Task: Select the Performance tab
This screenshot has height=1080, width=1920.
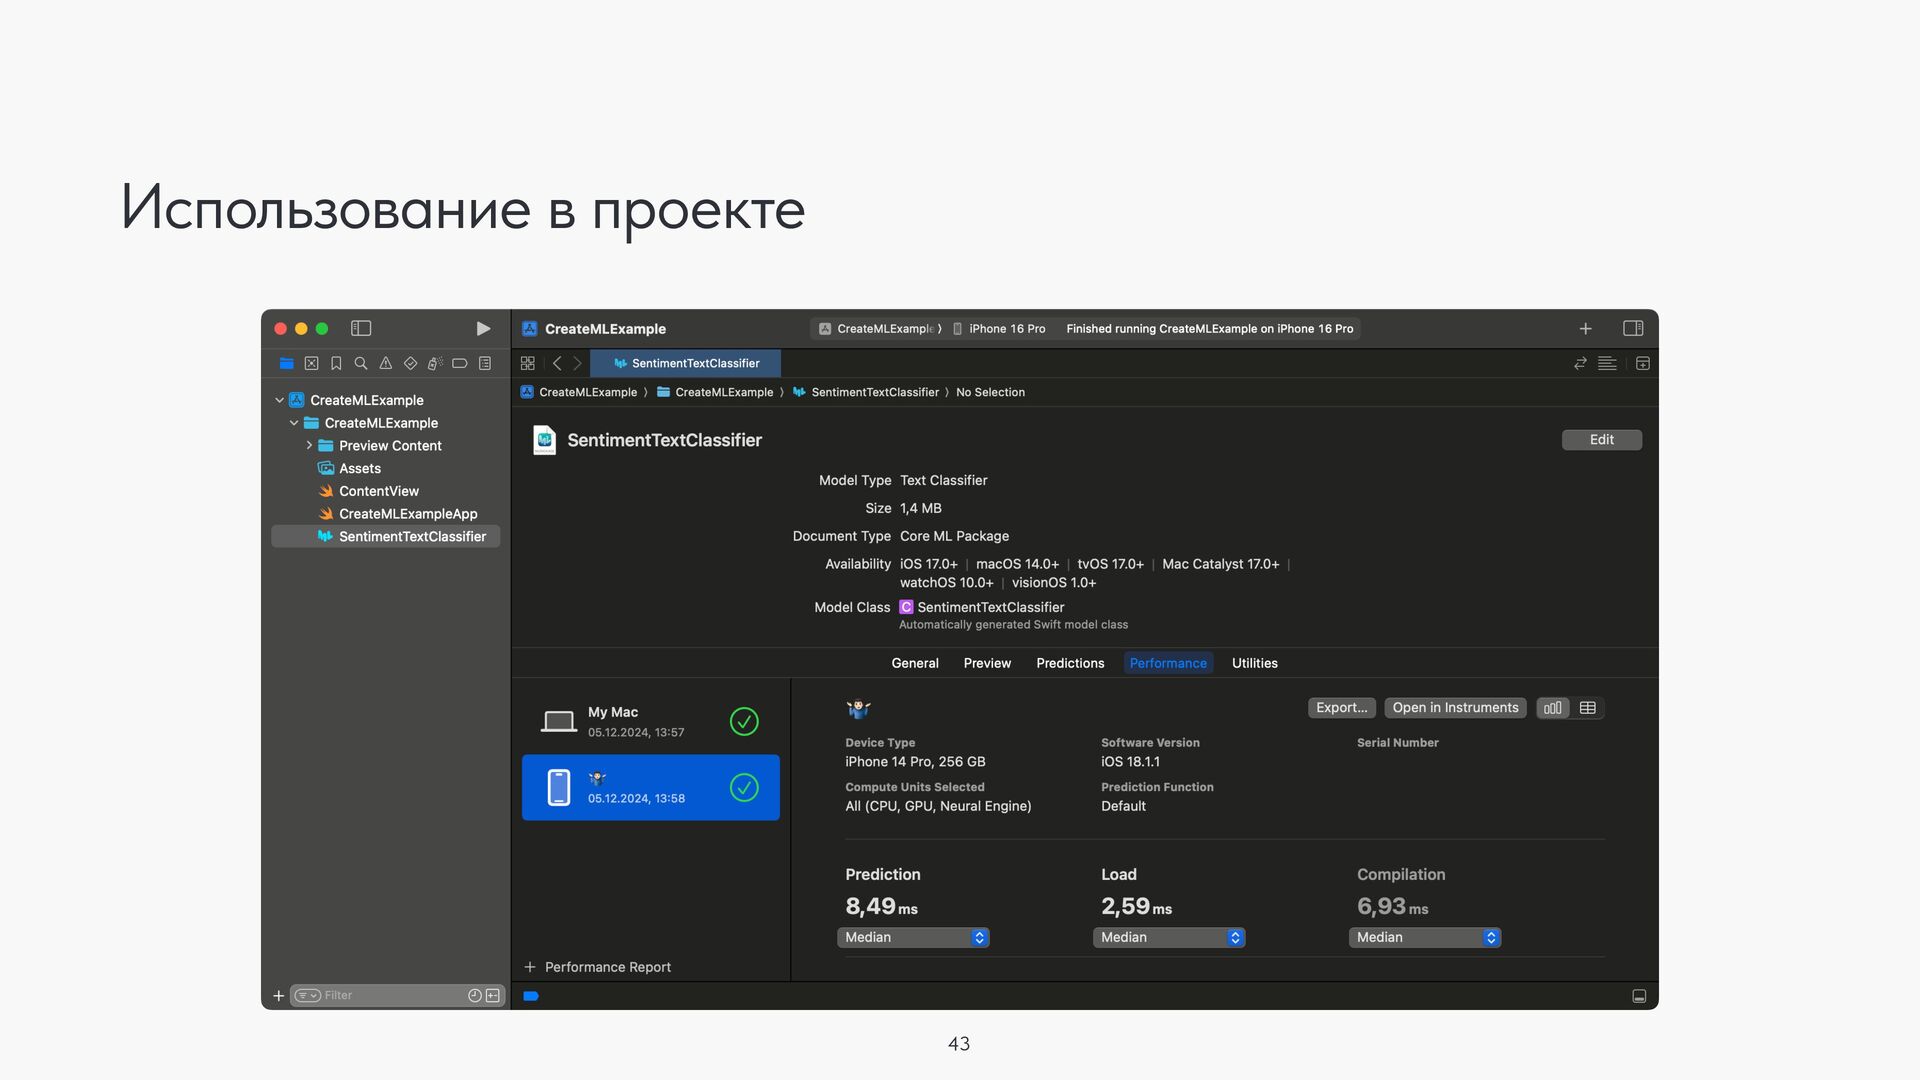Action: (x=1168, y=663)
